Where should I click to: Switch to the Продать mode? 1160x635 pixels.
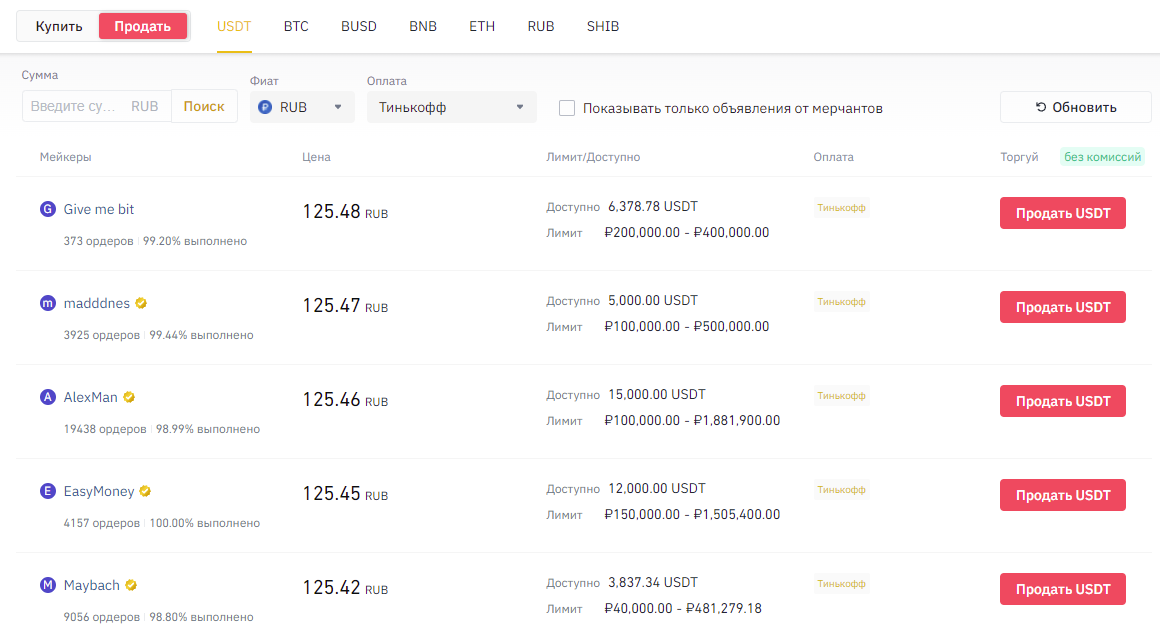tap(143, 26)
